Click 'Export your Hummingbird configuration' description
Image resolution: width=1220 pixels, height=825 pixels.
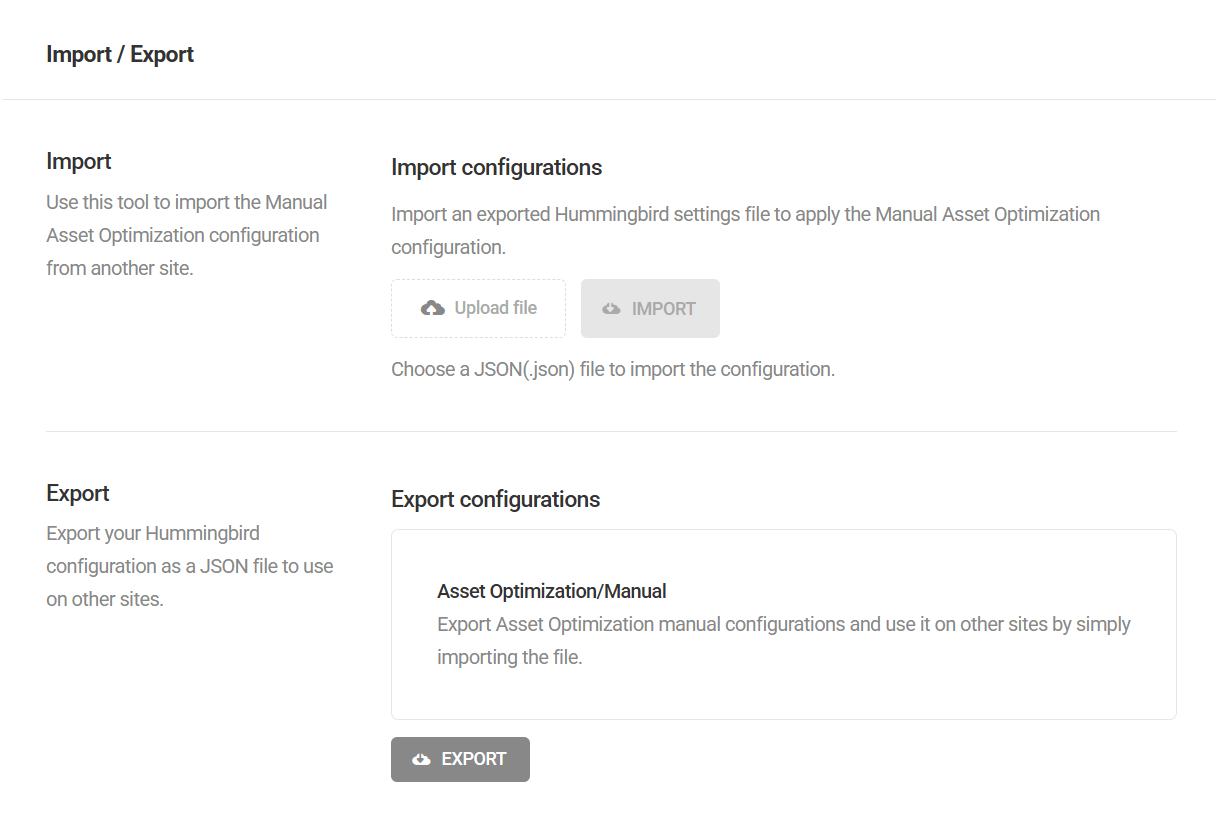pos(190,566)
